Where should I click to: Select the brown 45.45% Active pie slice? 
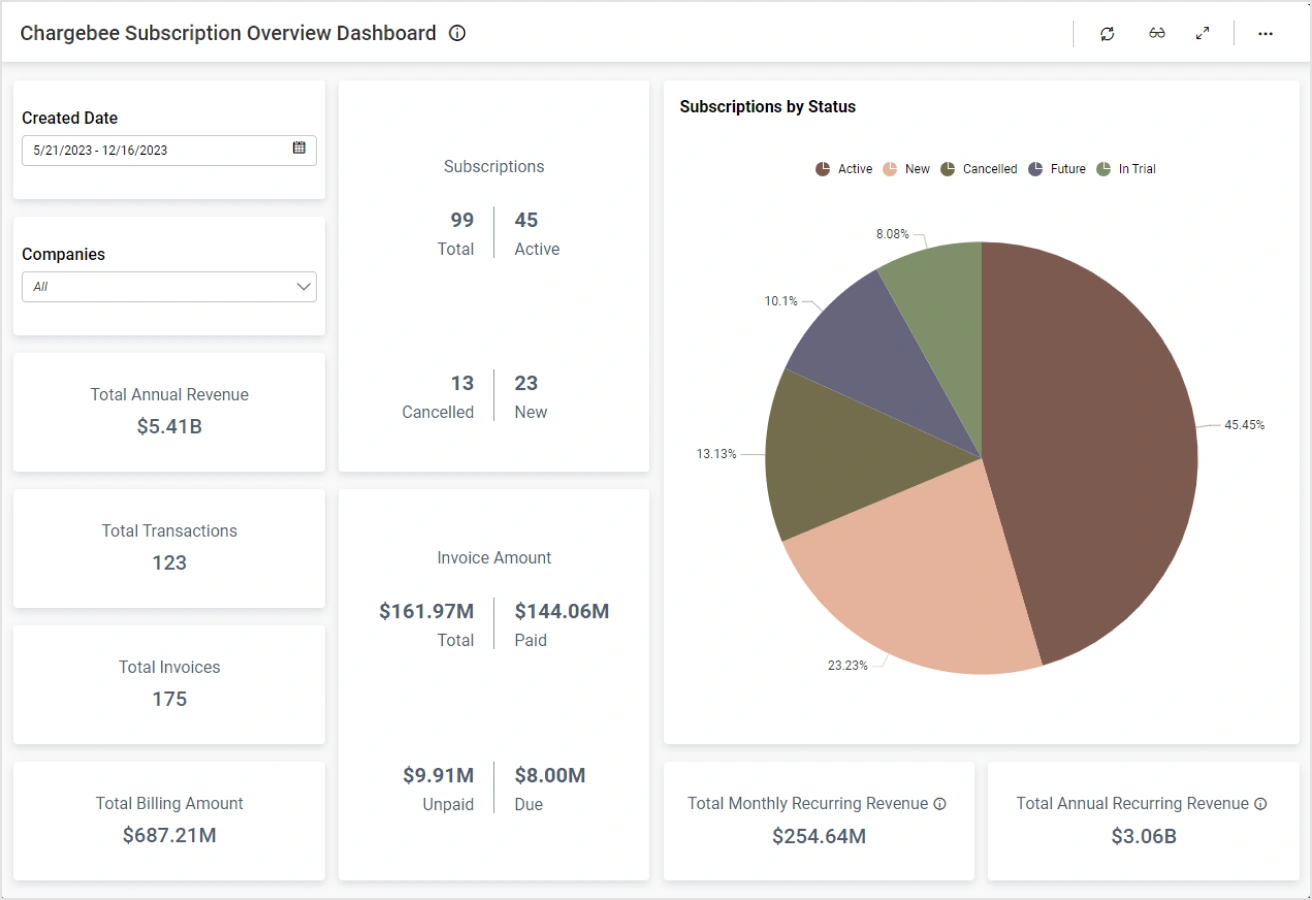(x=1090, y=450)
